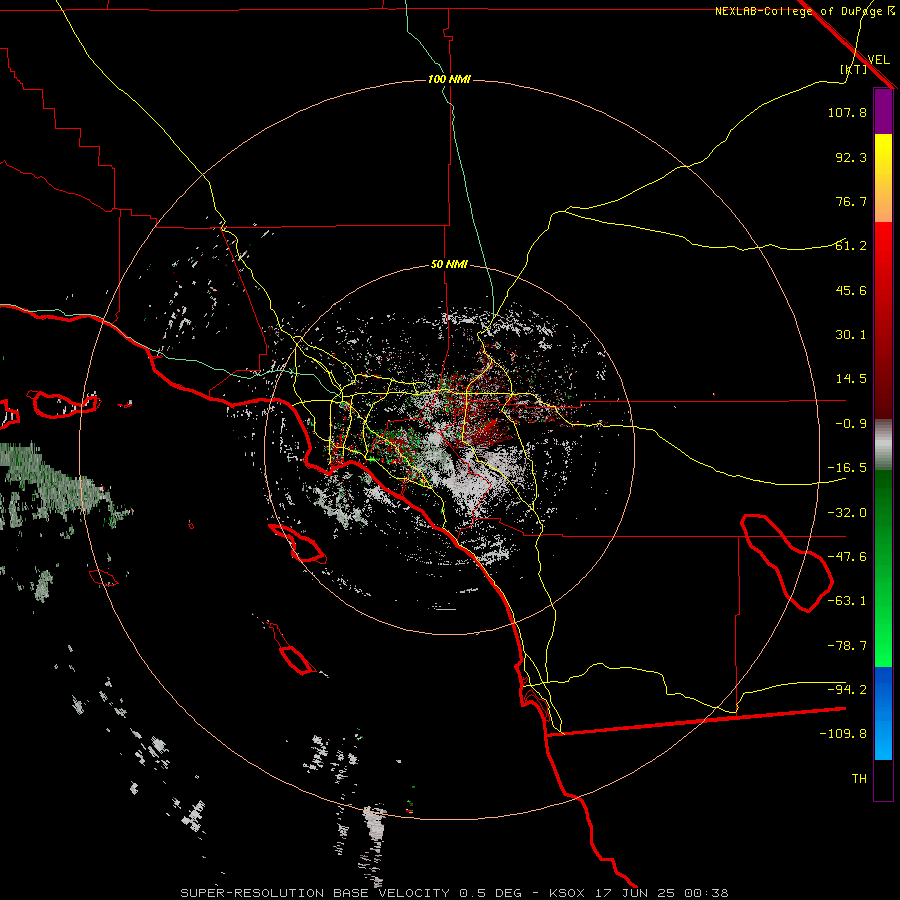The image size is (900, 900).
Task: Pick the gray near-zero segment of the color bar
Action: coord(883,445)
